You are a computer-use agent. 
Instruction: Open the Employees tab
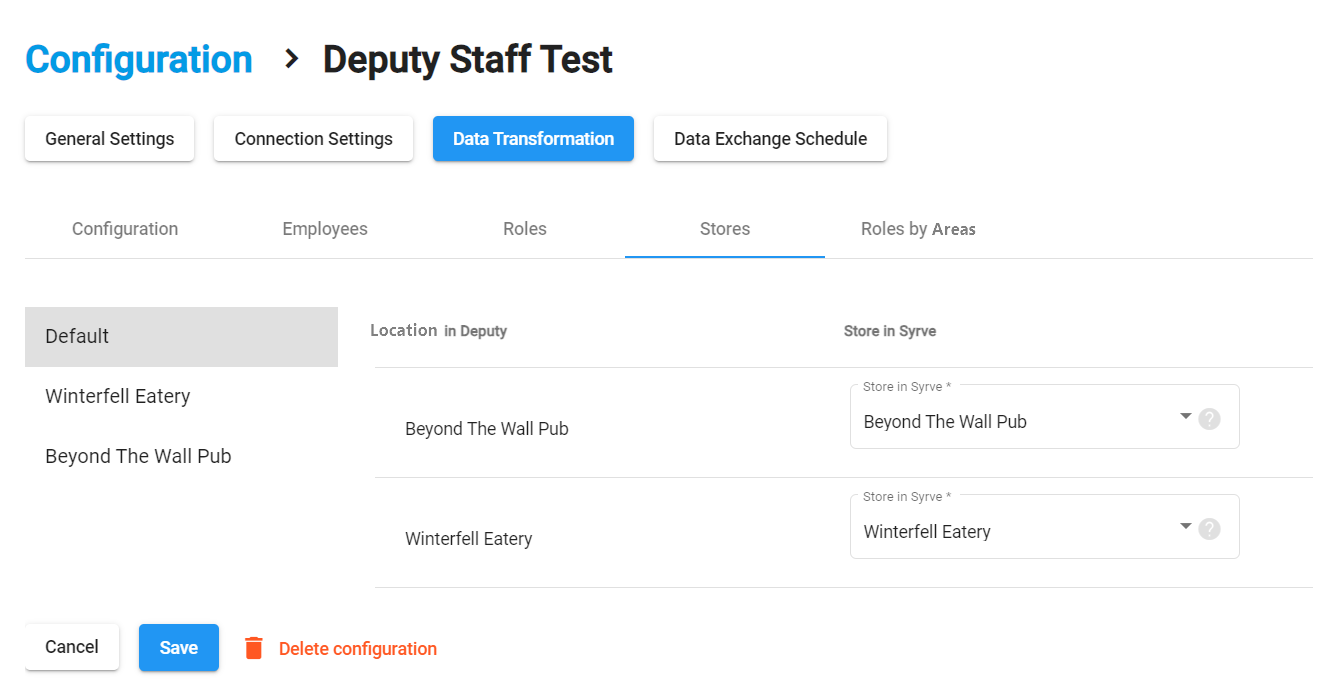tap(325, 229)
